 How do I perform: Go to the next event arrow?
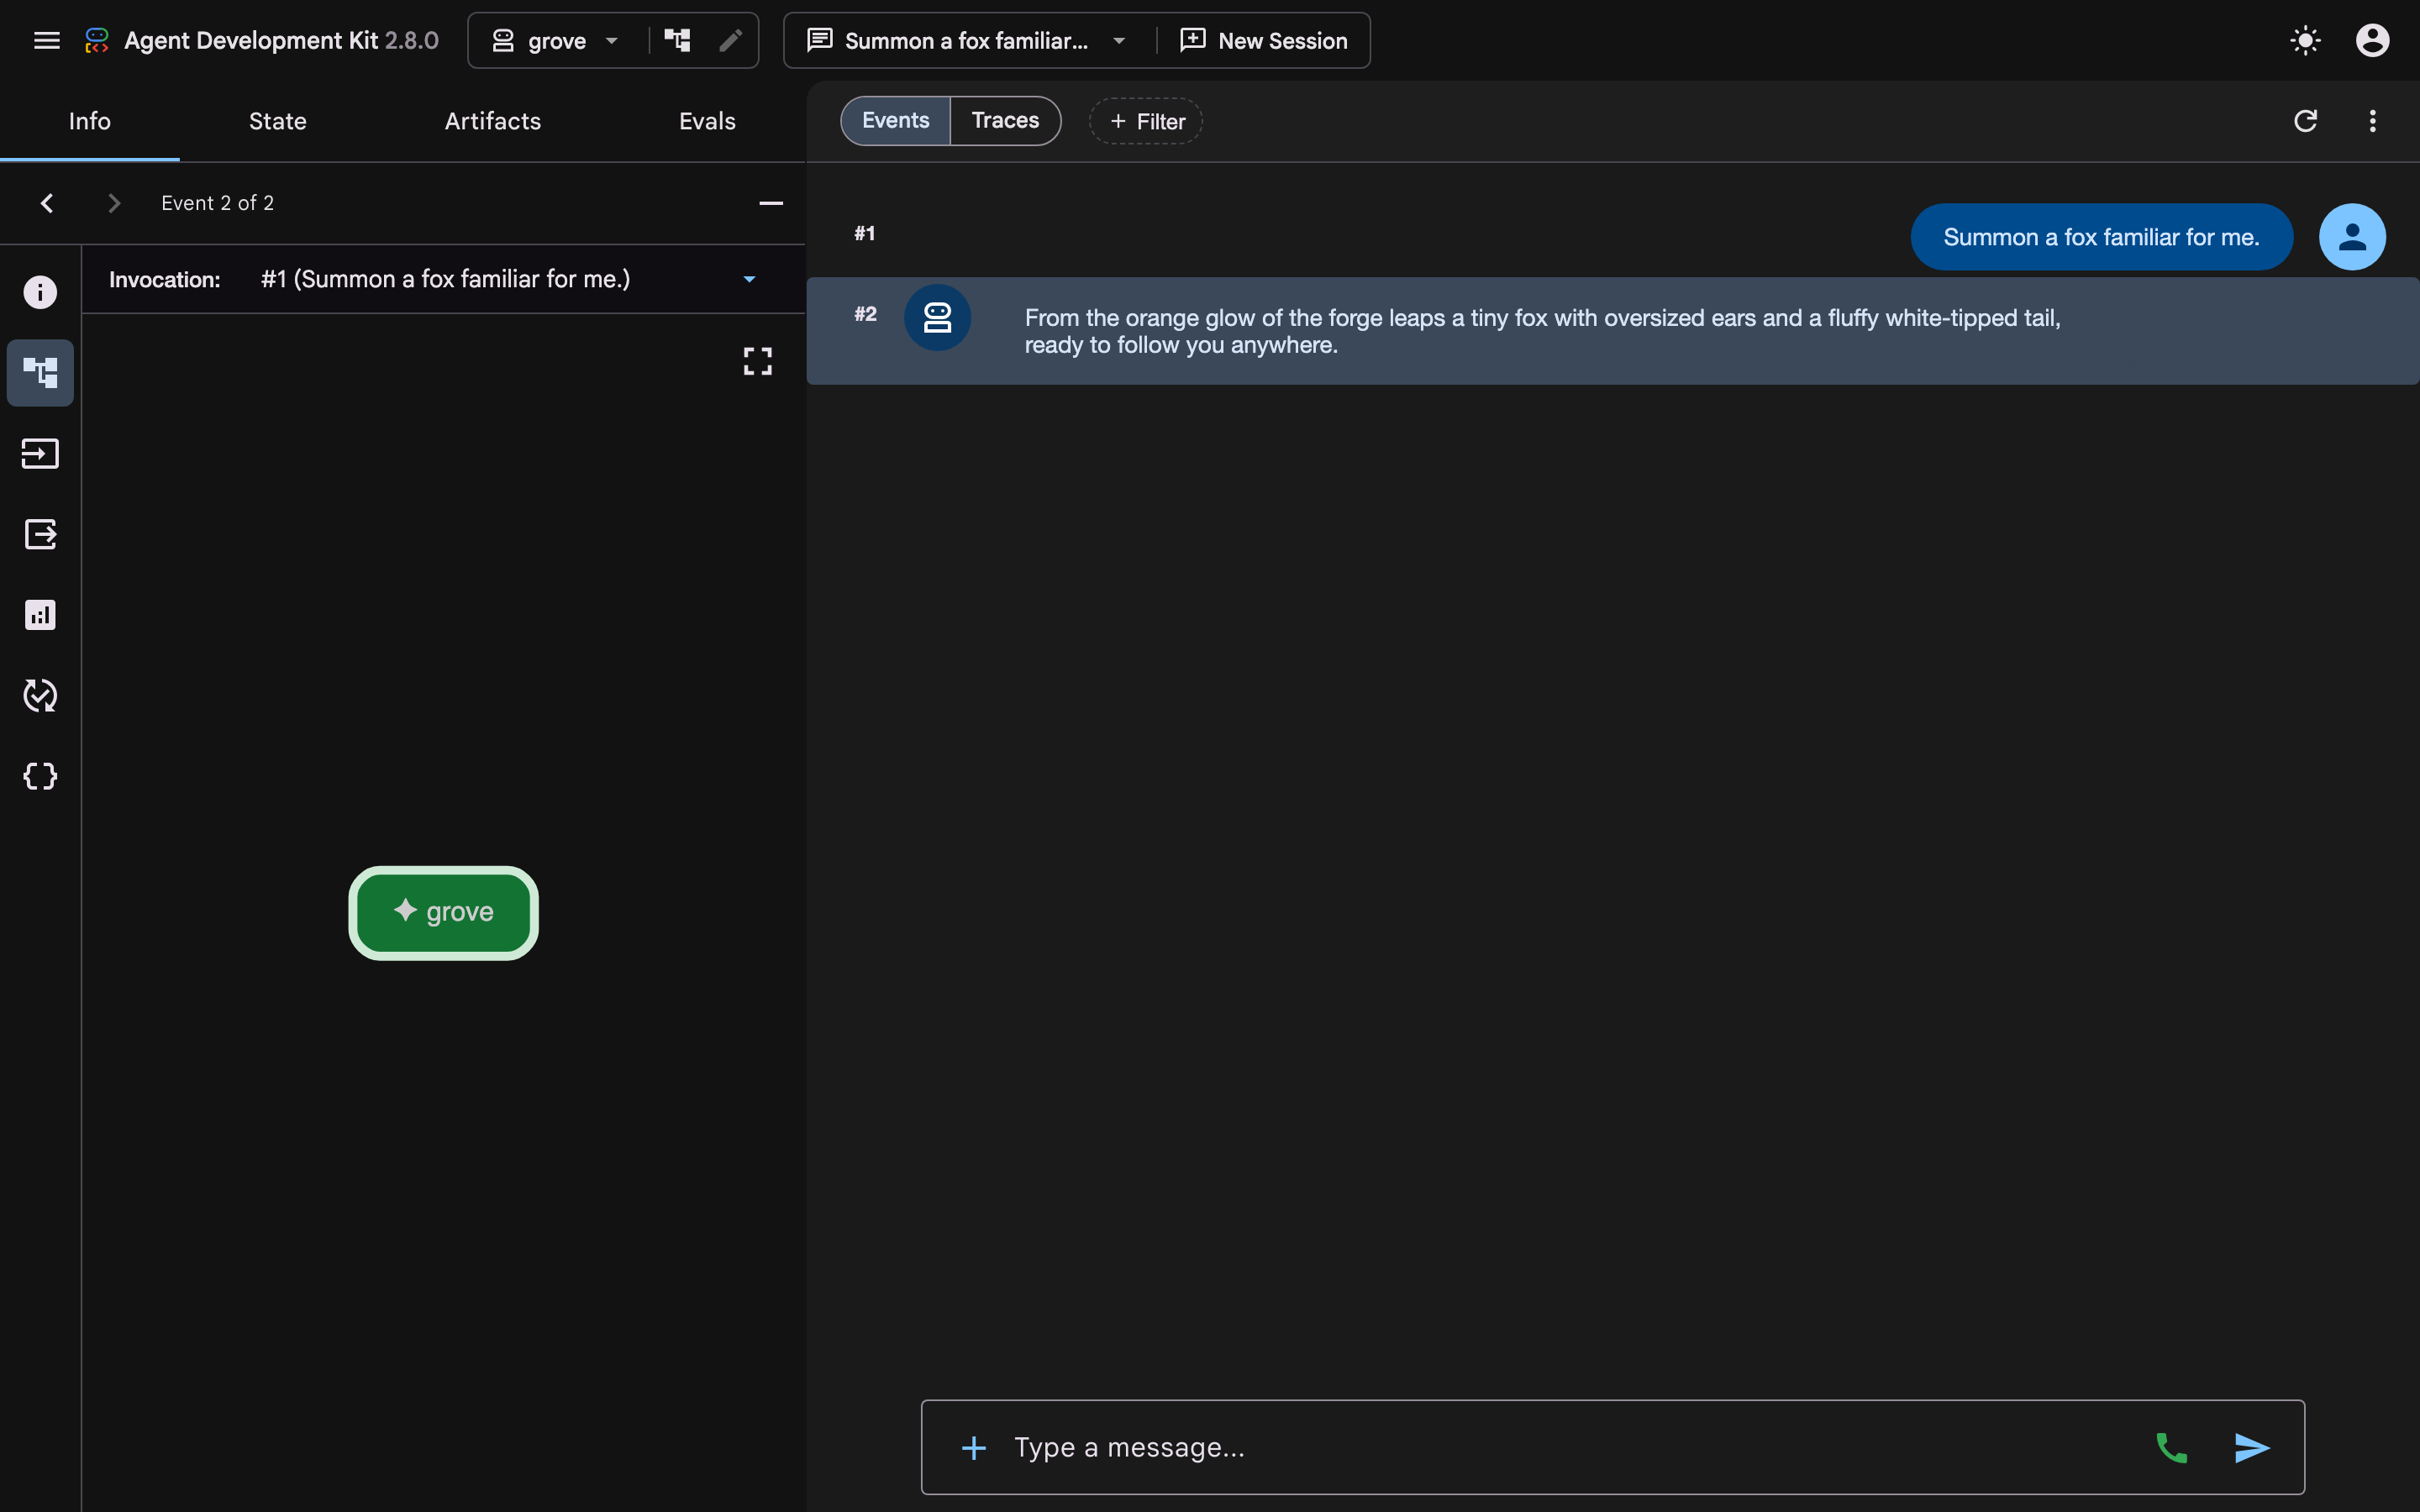click(114, 203)
